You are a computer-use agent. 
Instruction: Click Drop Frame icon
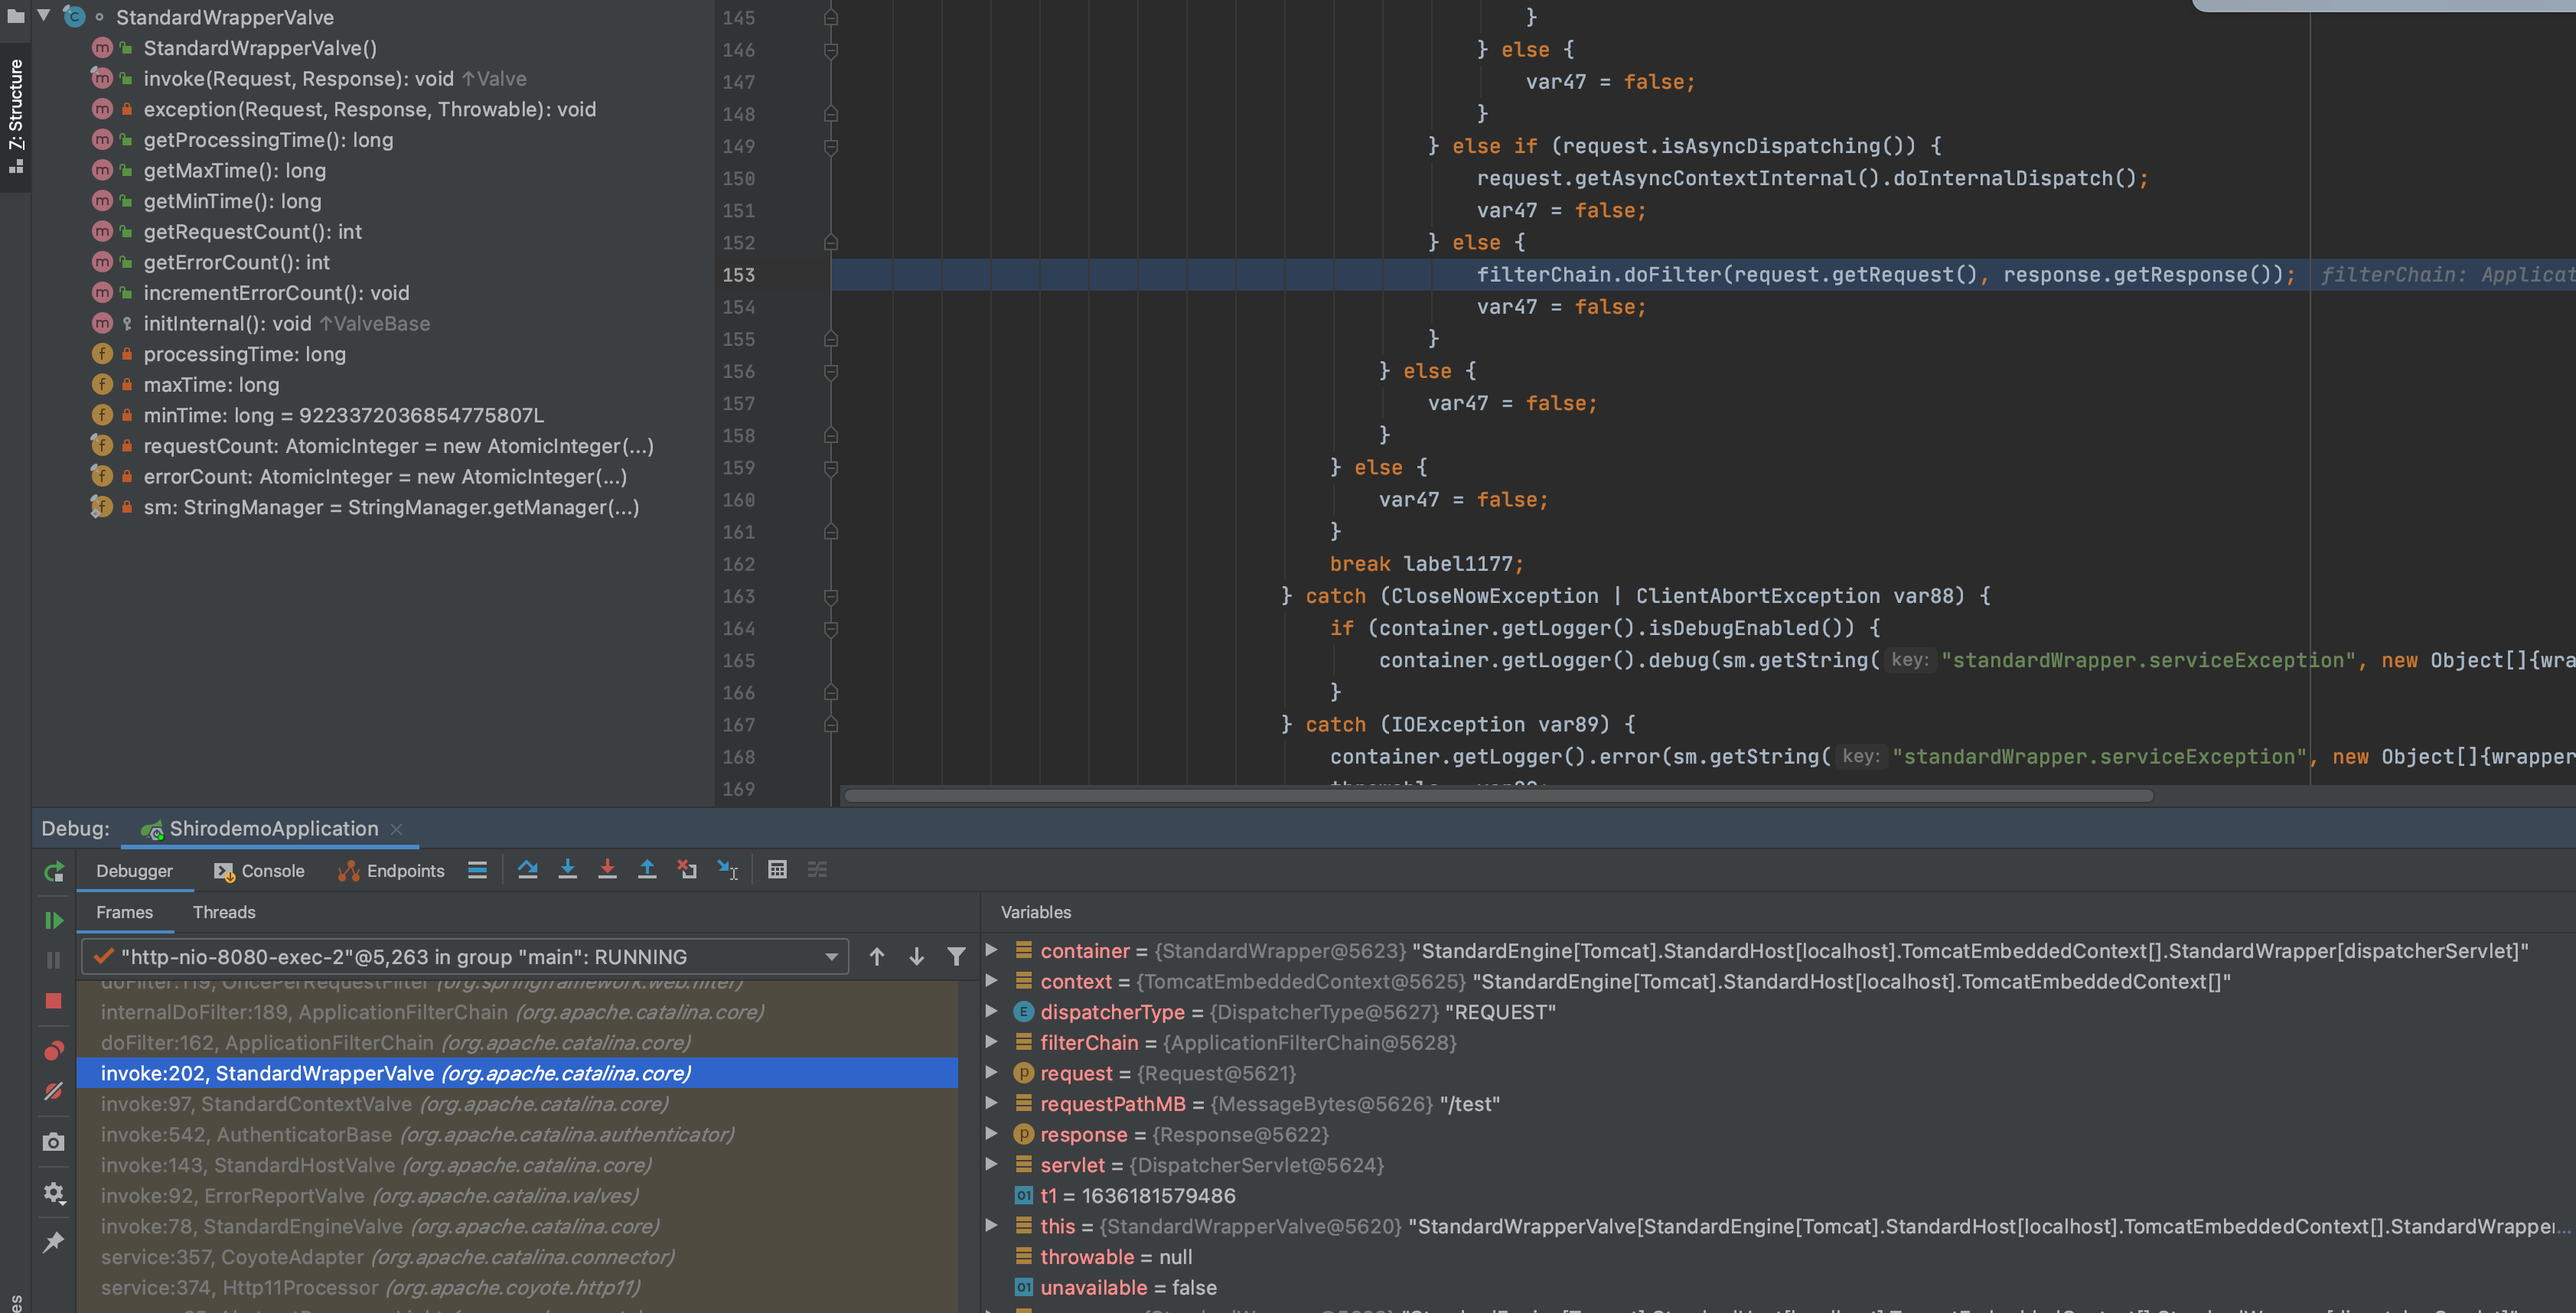point(687,870)
